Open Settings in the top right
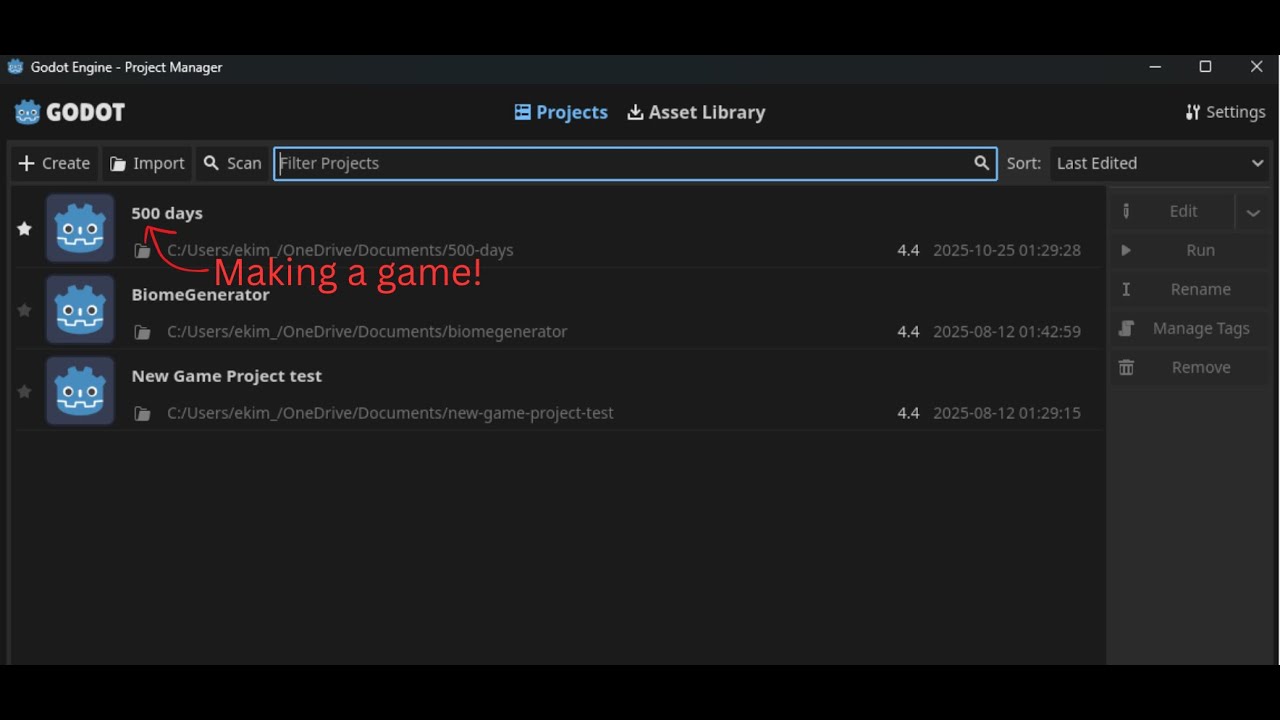 1225,112
